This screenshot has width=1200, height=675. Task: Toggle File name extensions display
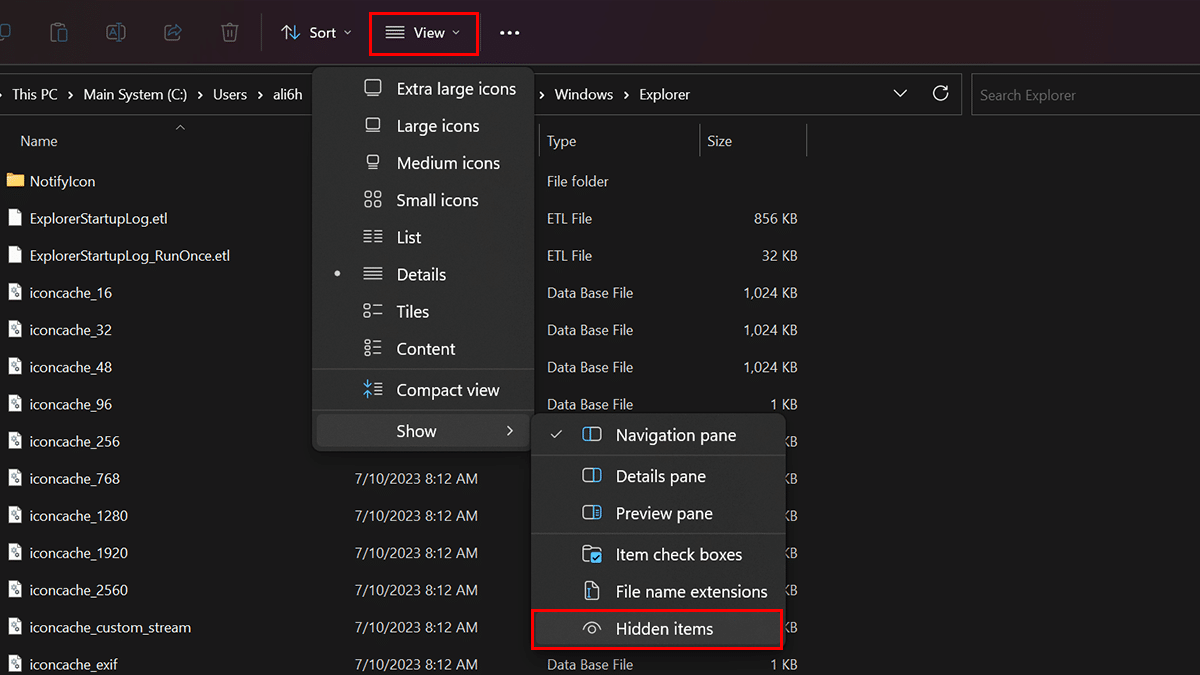691,591
